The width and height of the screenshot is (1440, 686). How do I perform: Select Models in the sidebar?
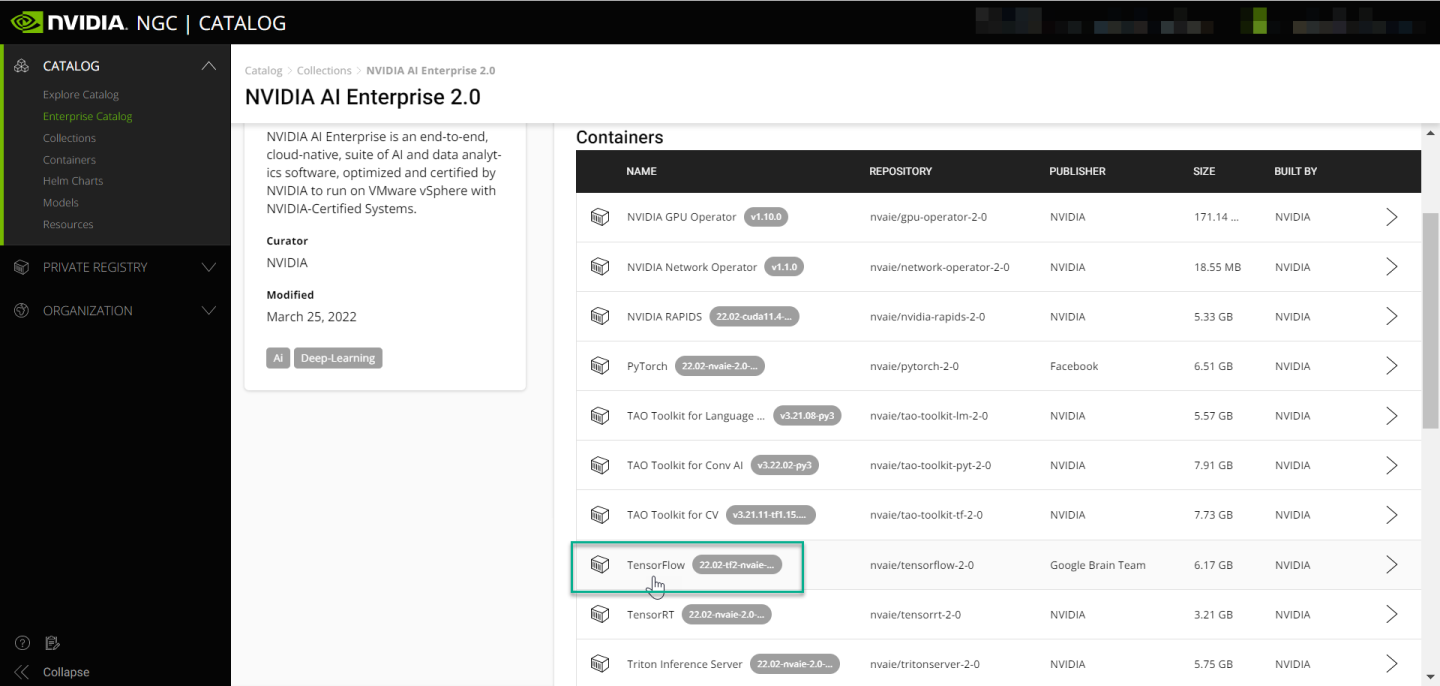point(61,203)
